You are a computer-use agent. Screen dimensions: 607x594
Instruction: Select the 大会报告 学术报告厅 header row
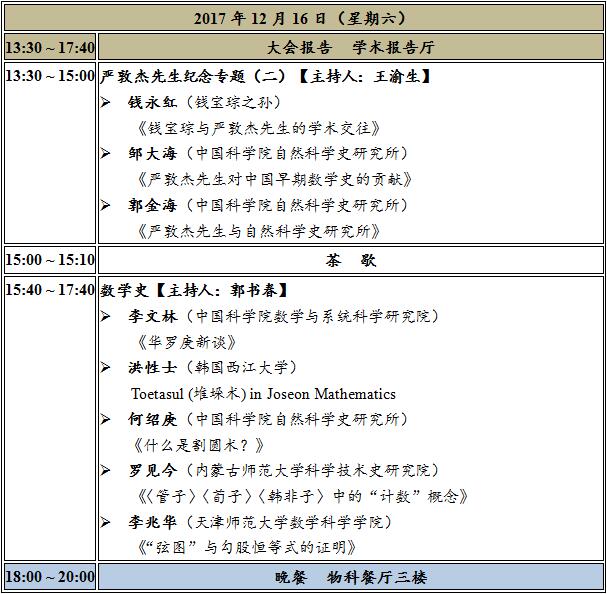350,47
